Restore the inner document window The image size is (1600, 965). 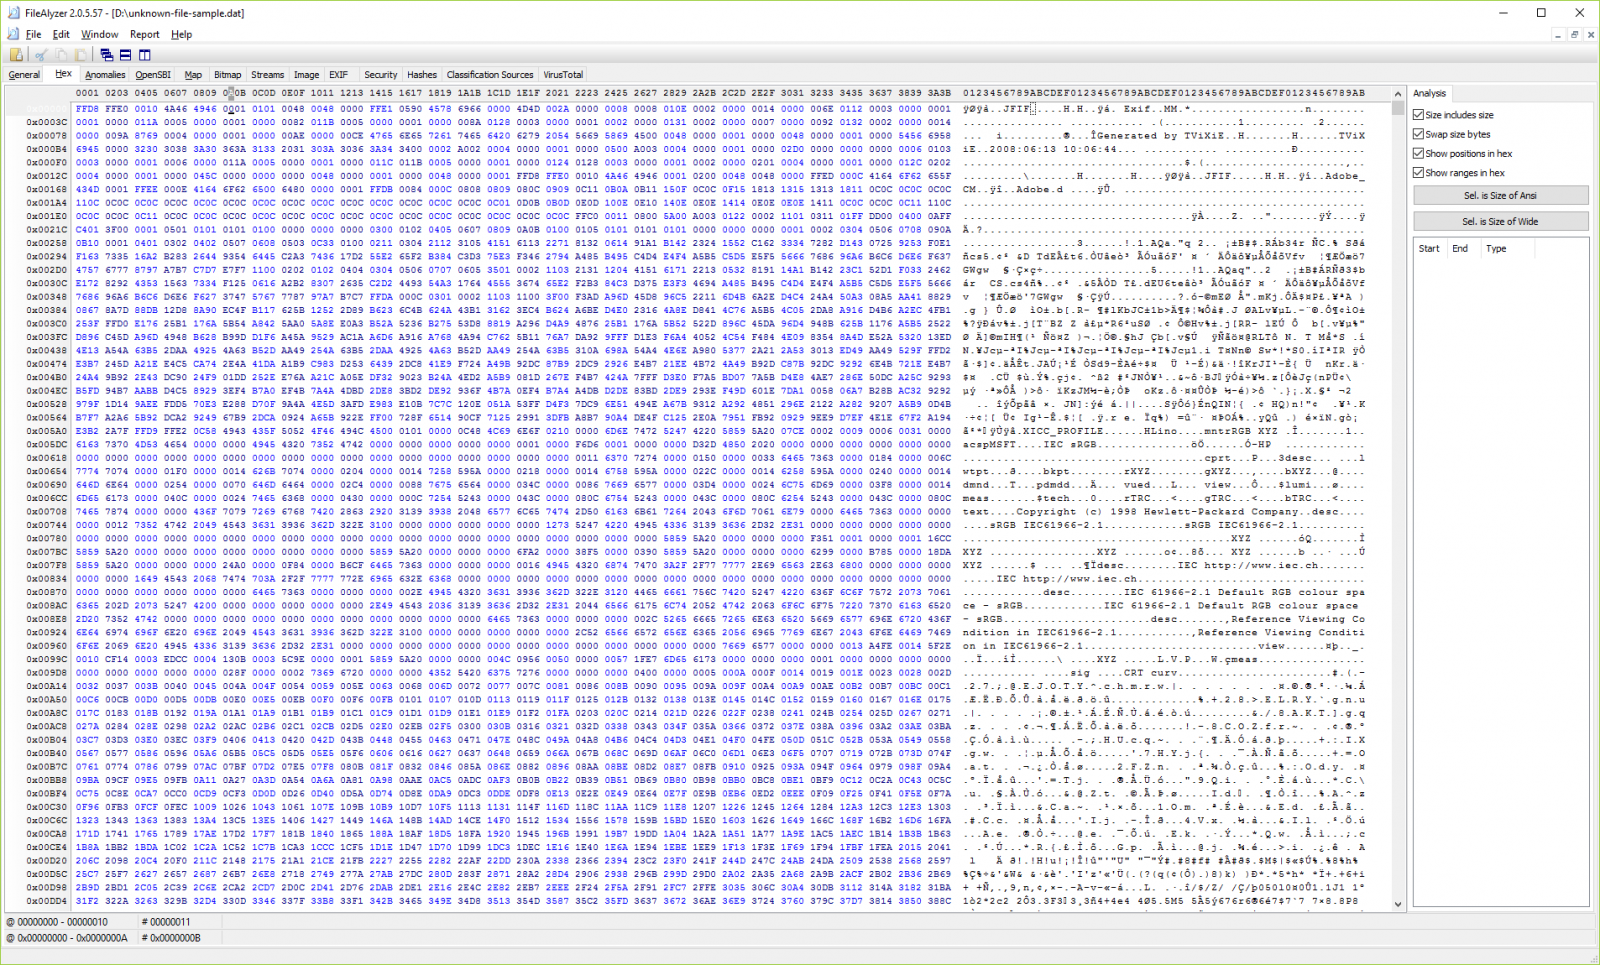click(1574, 34)
